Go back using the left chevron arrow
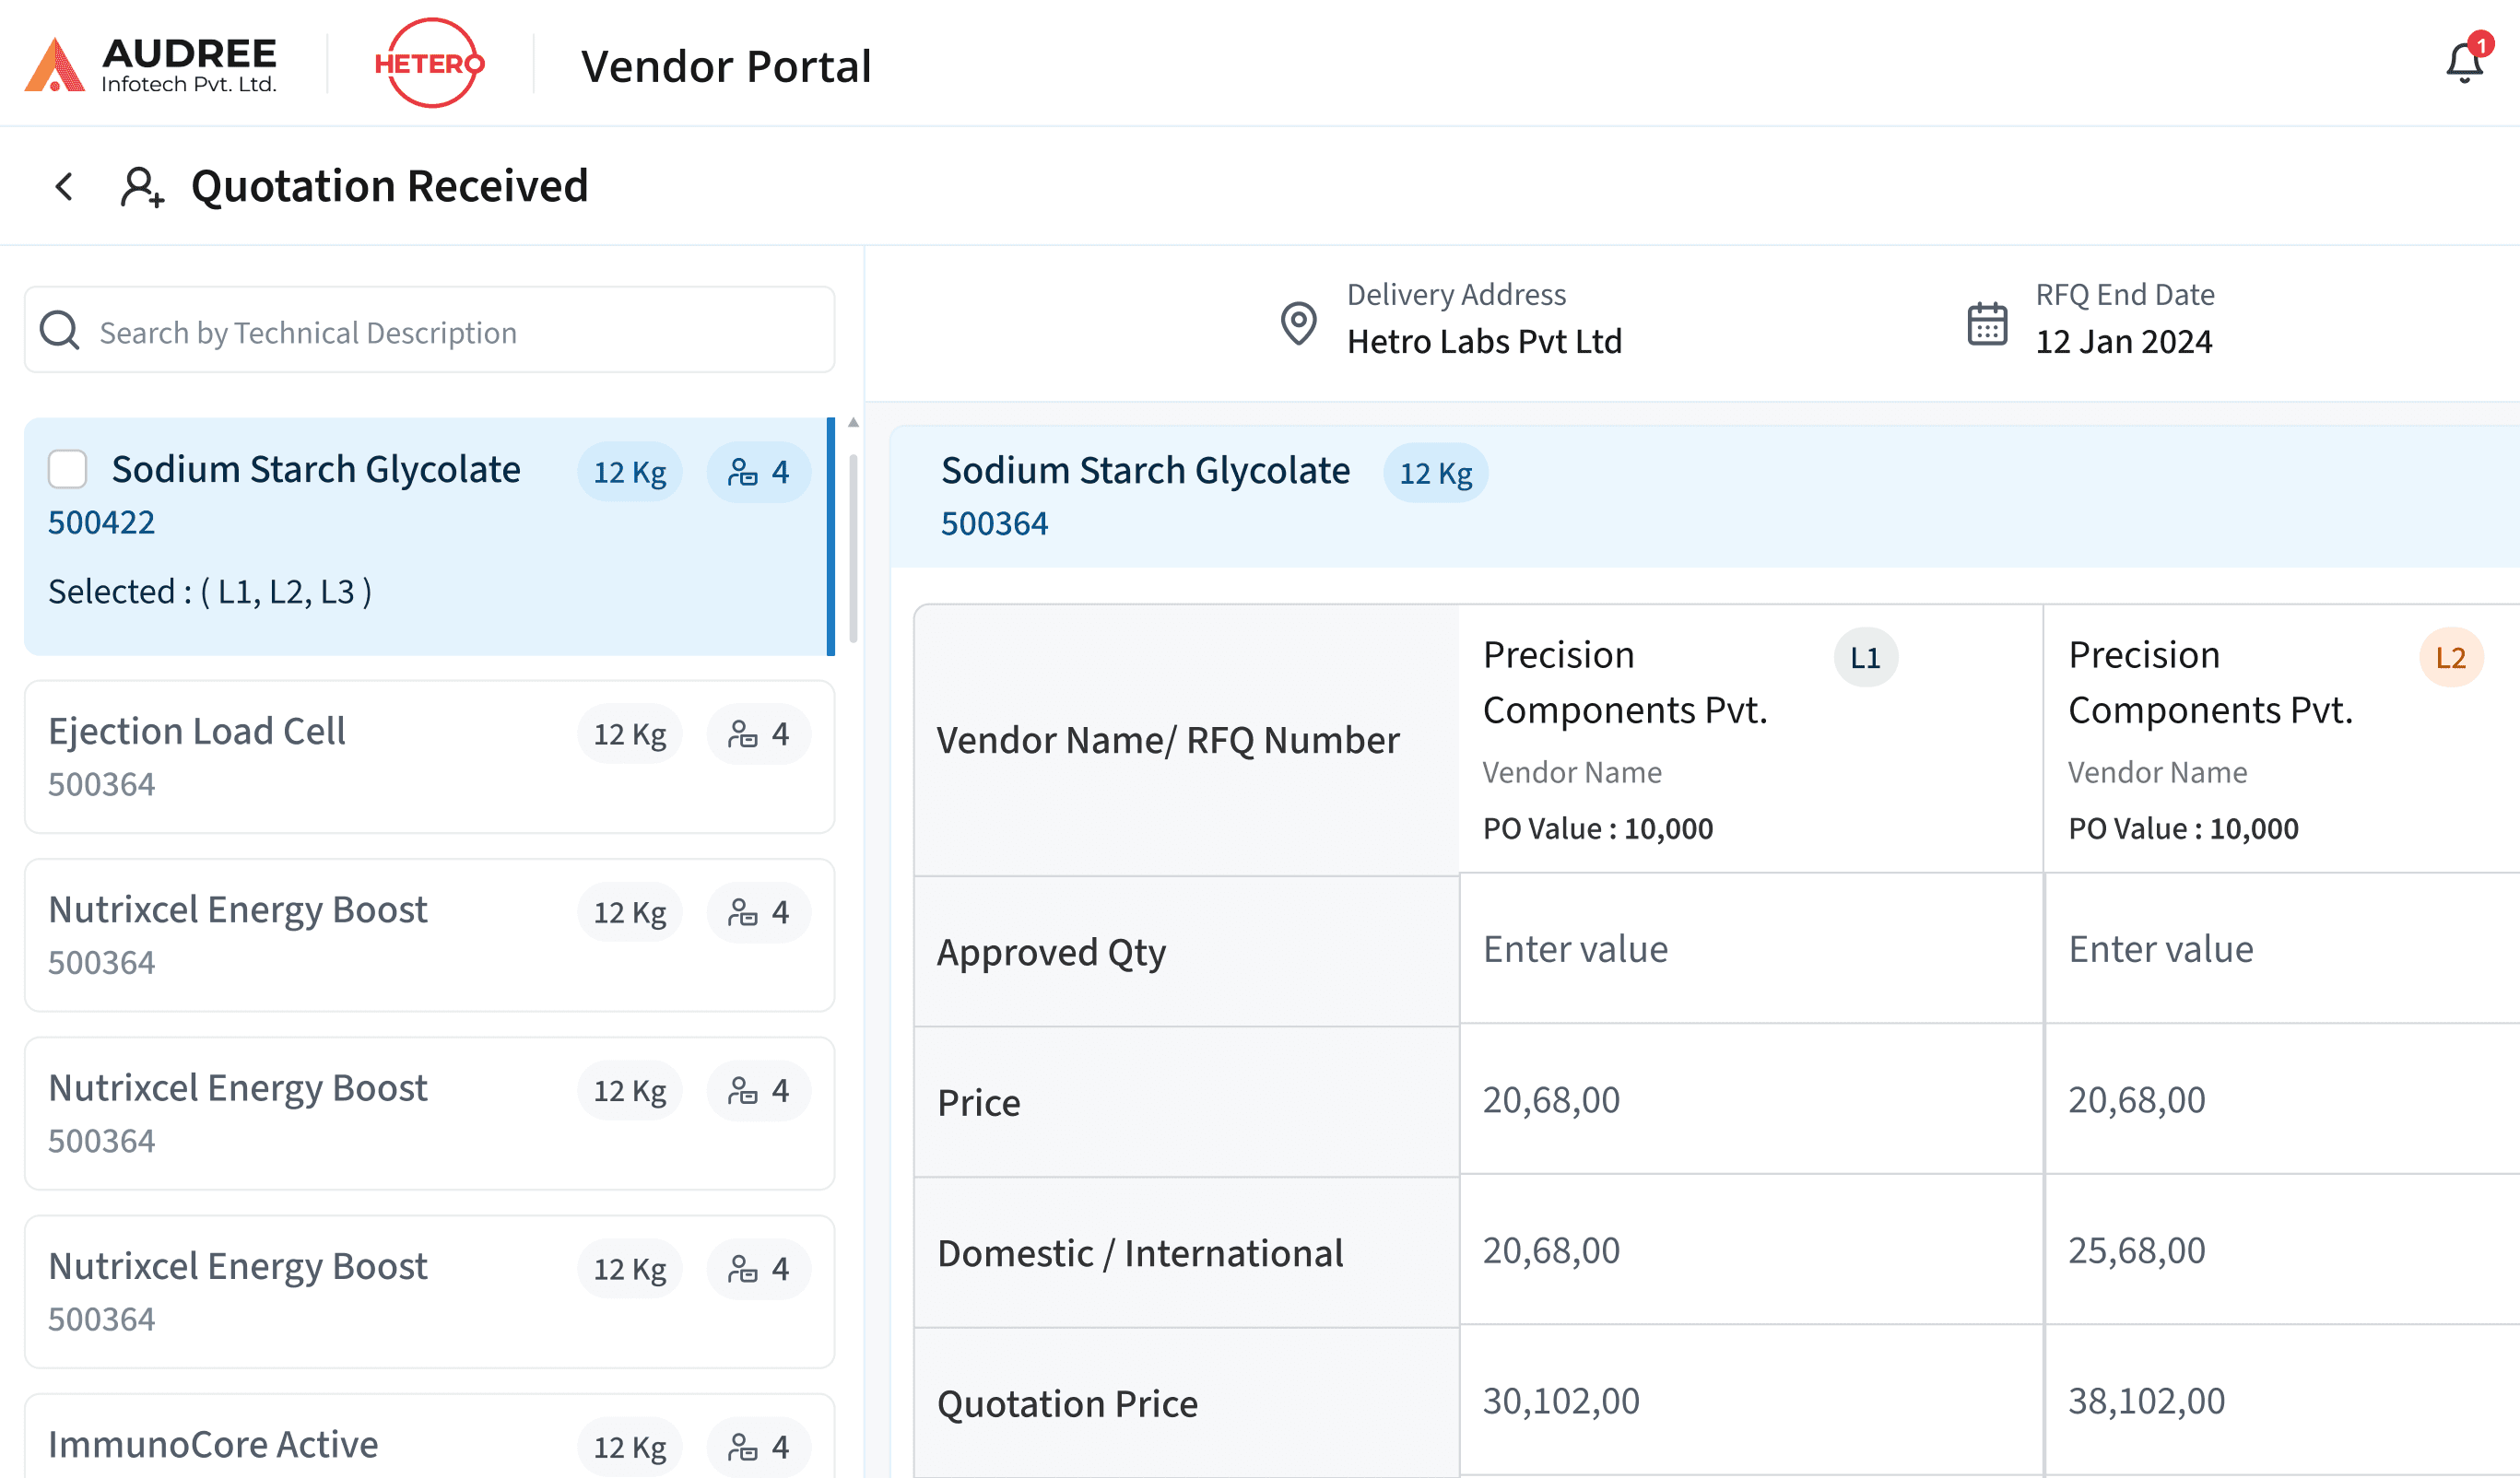 (64, 186)
